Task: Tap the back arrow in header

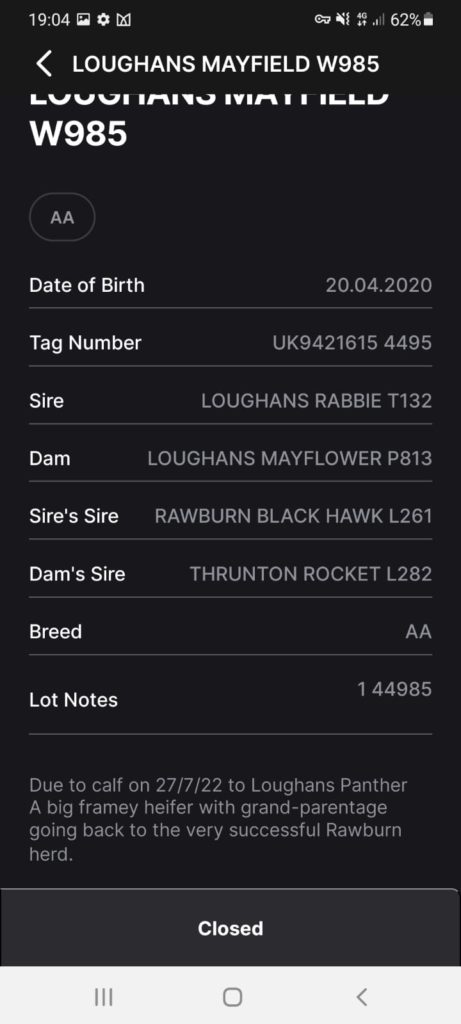Action: (x=44, y=64)
